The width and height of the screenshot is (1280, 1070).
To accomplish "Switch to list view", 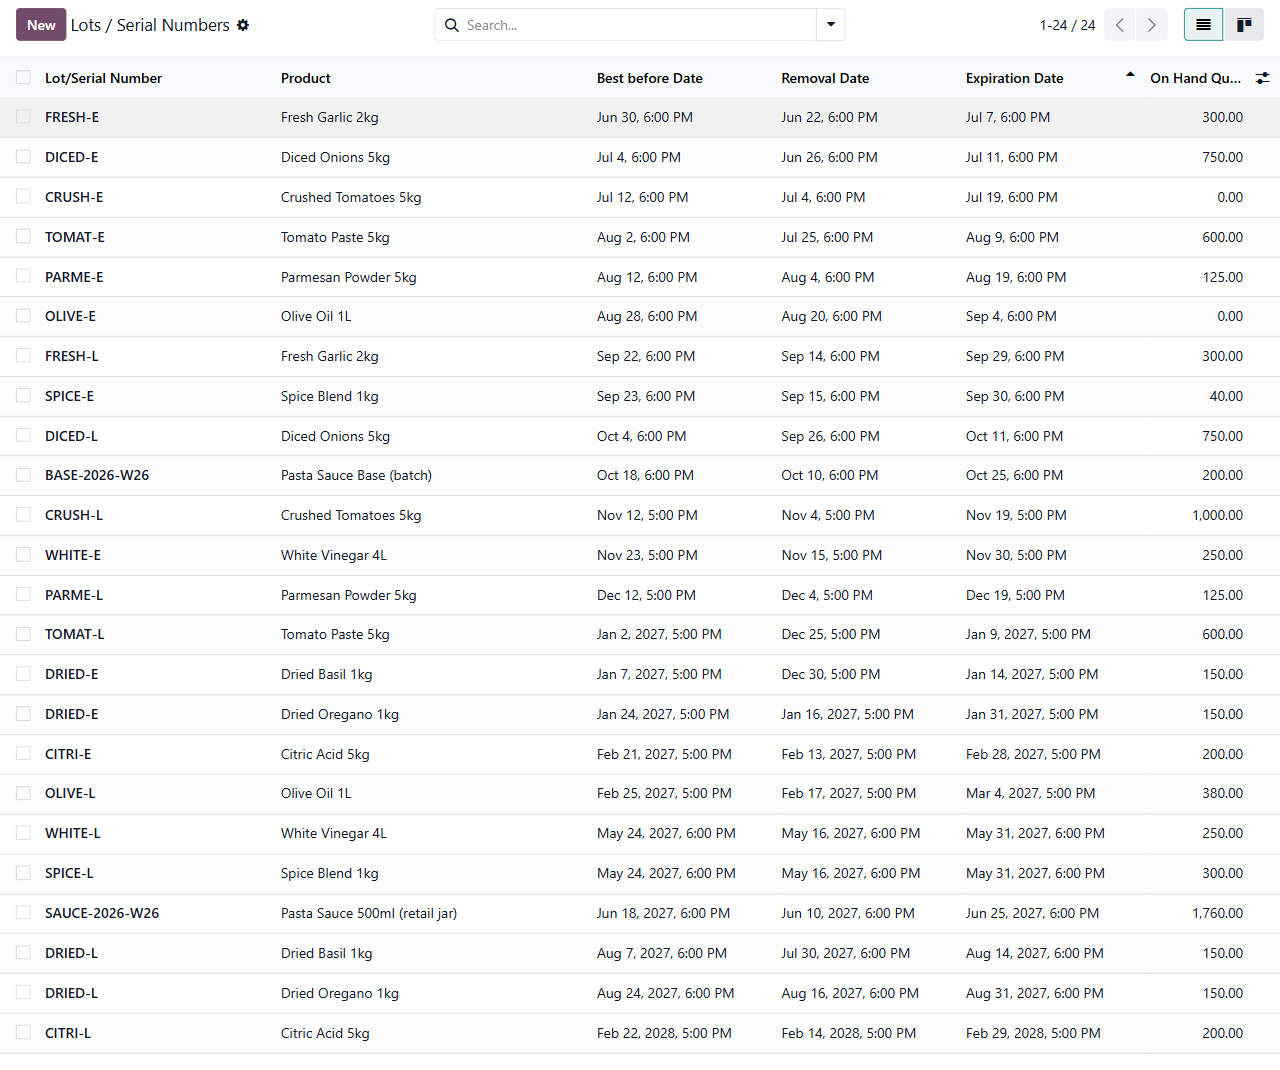I will pos(1204,25).
